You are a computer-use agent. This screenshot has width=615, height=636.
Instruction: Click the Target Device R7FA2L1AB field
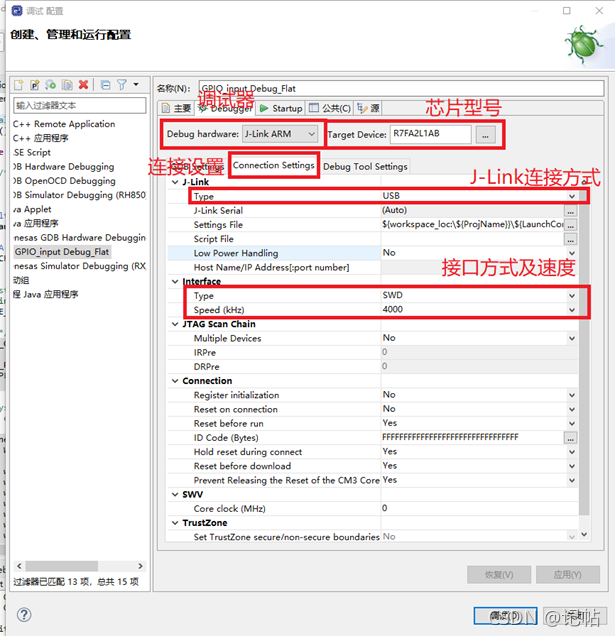[430, 134]
